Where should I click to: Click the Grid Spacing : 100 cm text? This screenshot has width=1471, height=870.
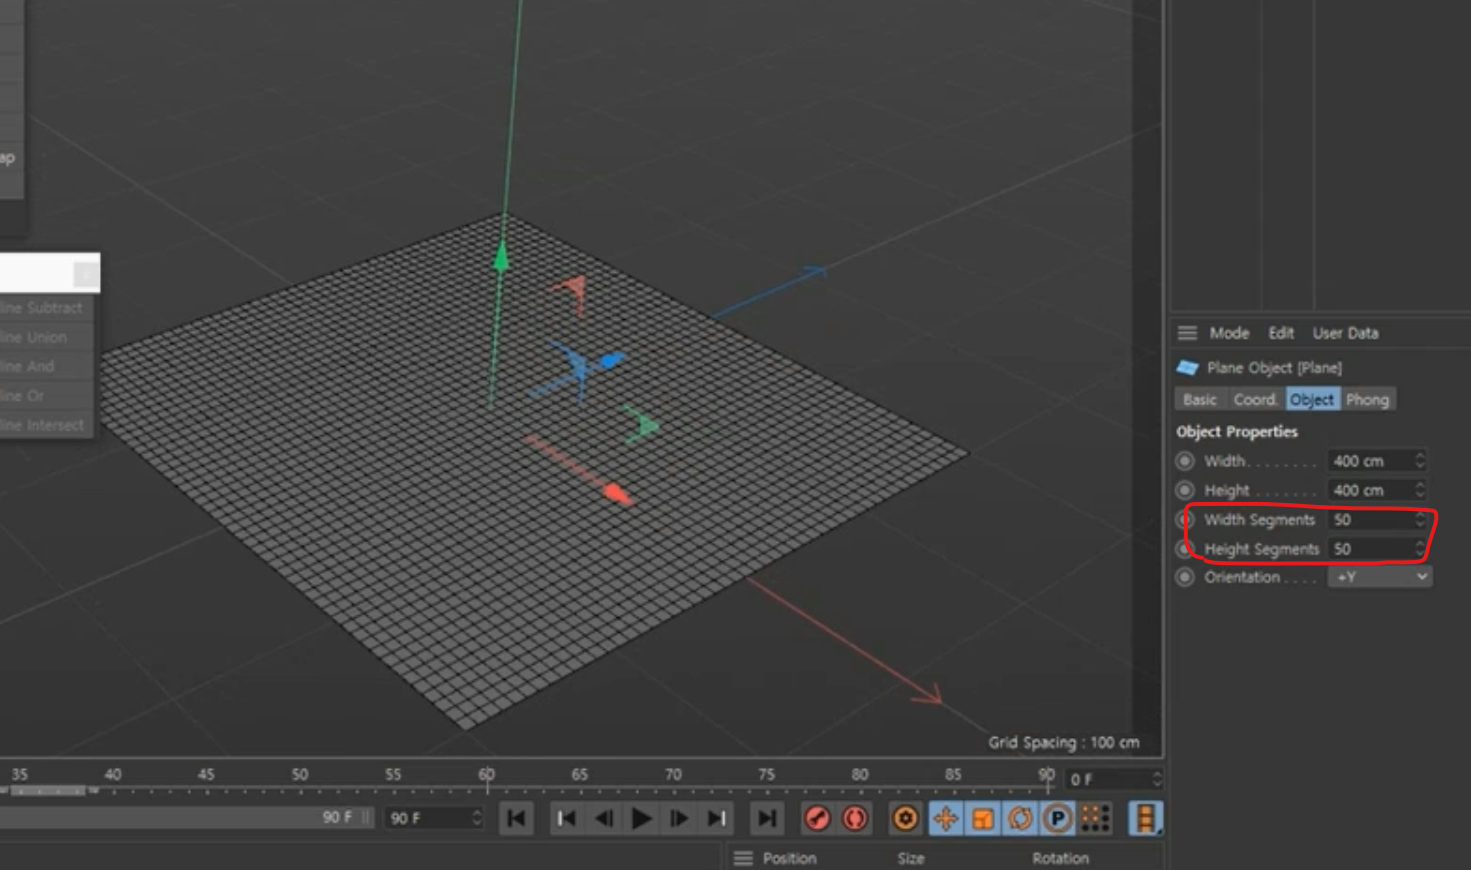click(x=1064, y=742)
